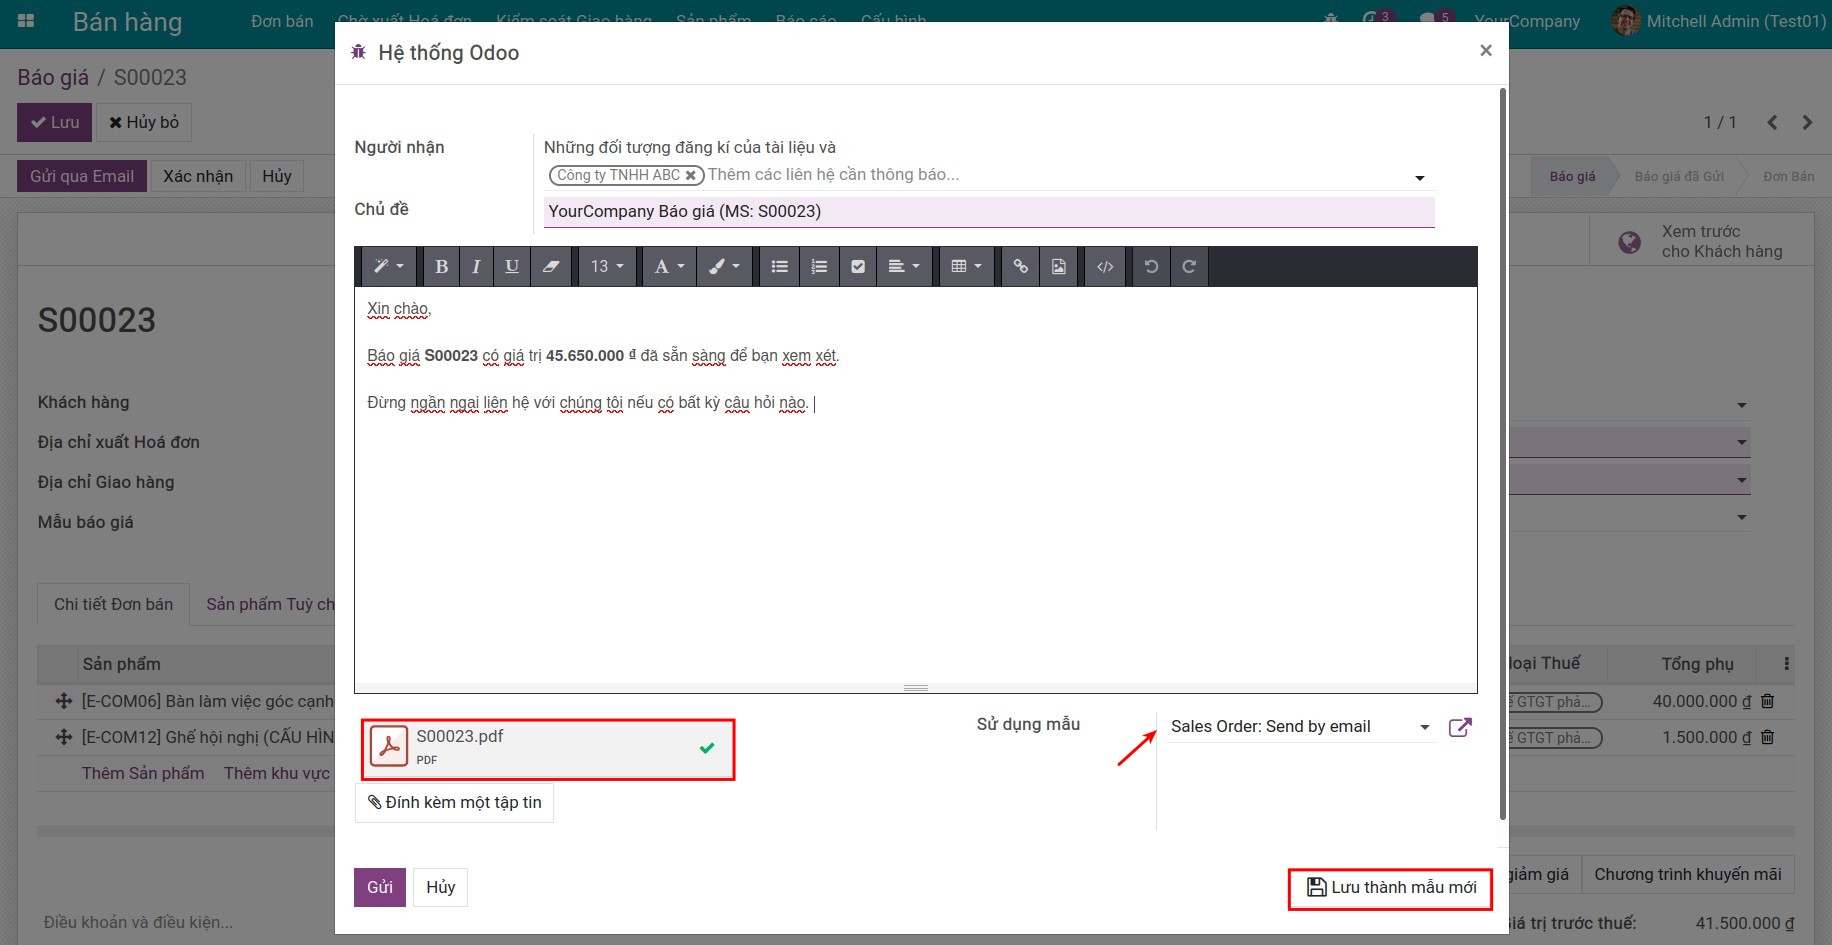
Task: Switch to Sản phẩm Tuỳ chọn tab
Action: (270, 604)
